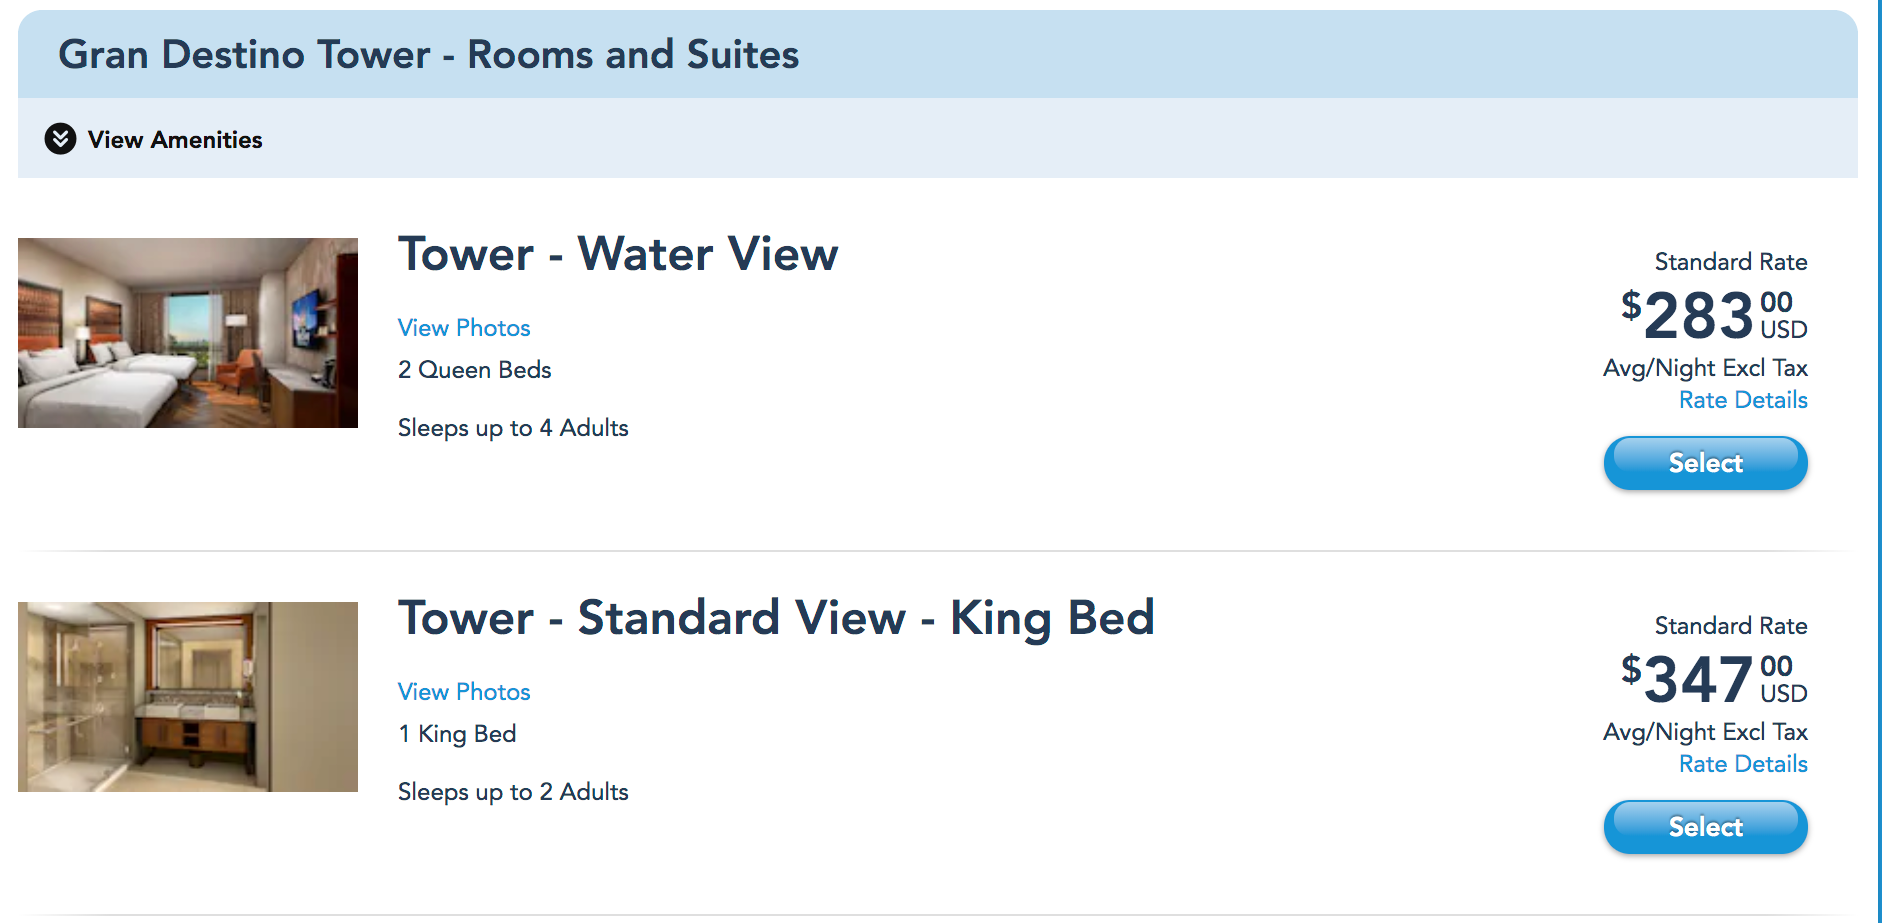This screenshot has width=1882, height=923.
Task: Click the View Amenities chevron icon
Action: (x=60, y=139)
